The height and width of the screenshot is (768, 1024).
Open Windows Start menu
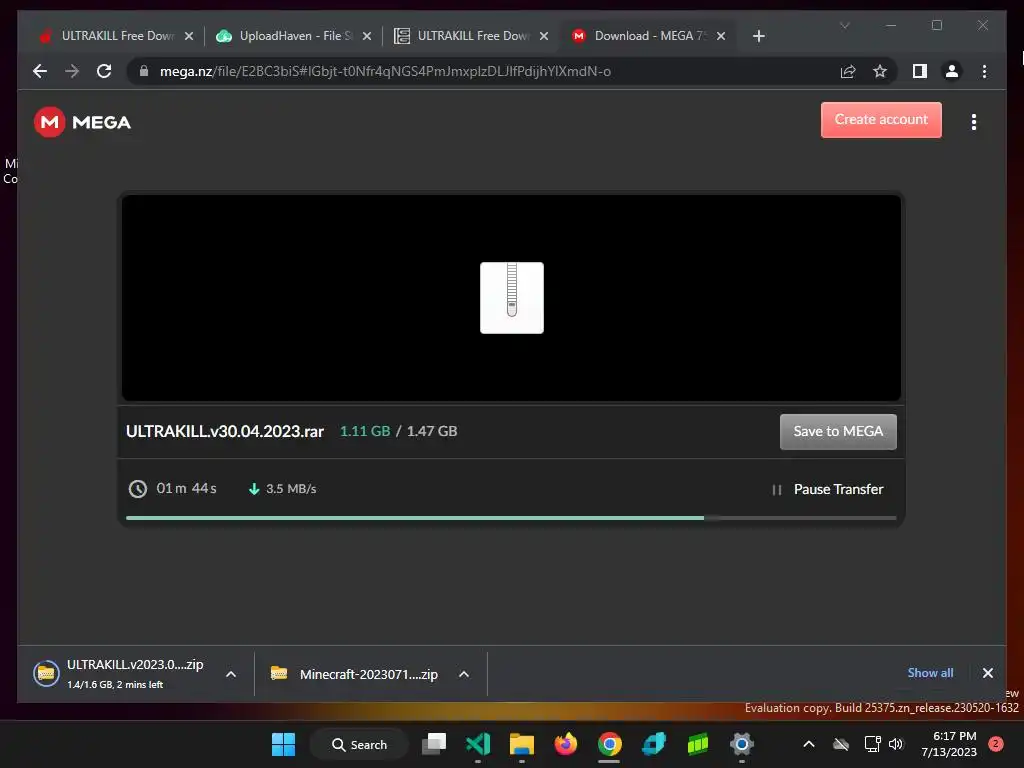pos(283,744)
